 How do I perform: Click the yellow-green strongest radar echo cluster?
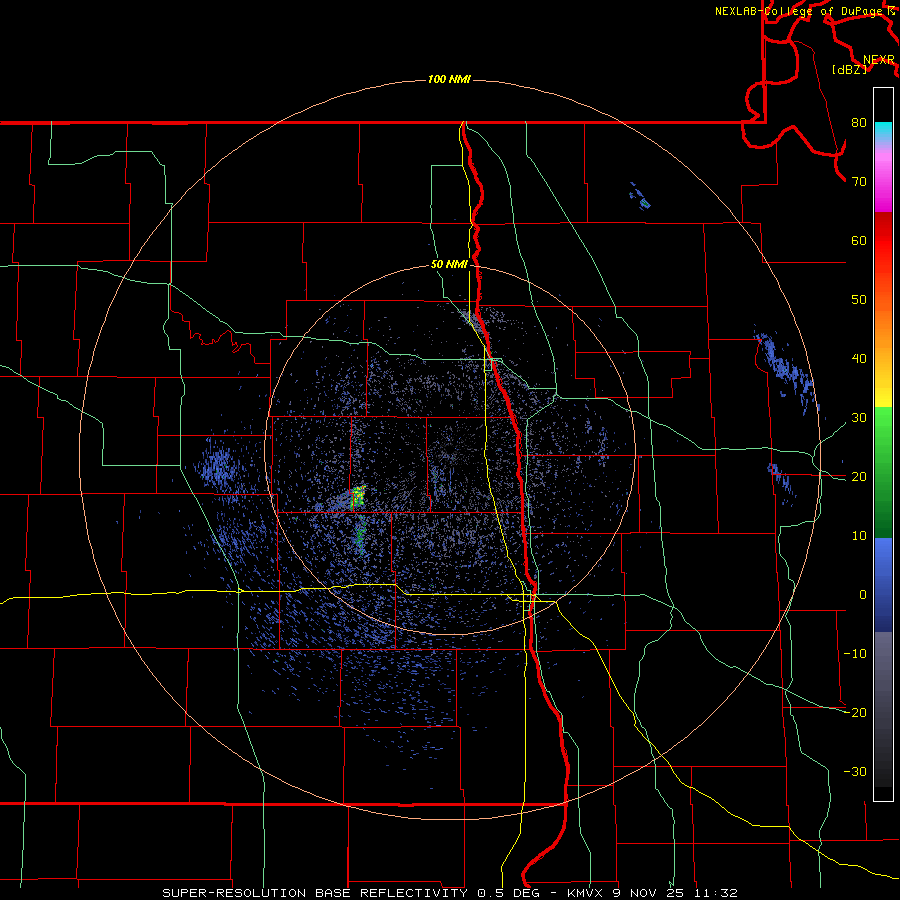coord(358,495)
